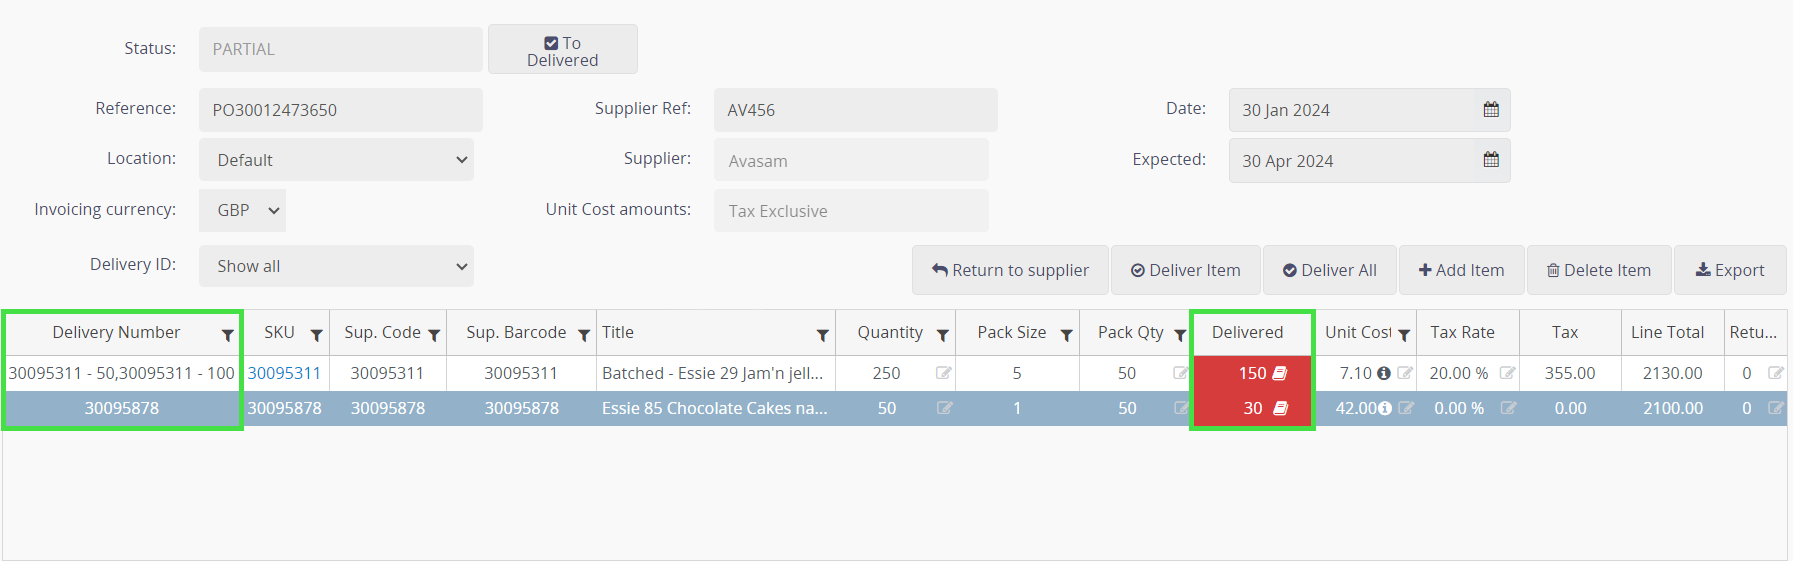This screenshot has width=1793, height=561.
Task: Click the Return to supplier button
Action: [x=1010, y=270]
